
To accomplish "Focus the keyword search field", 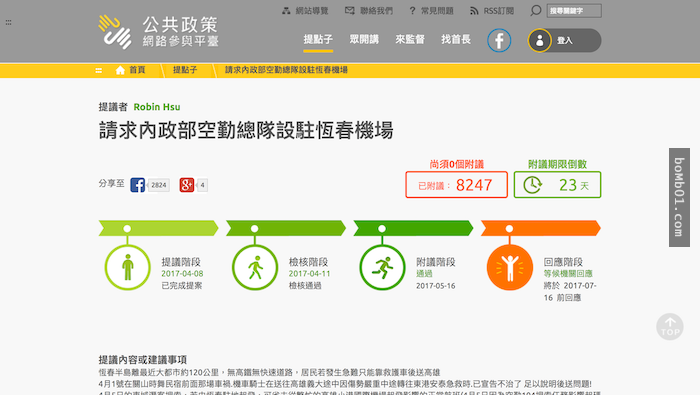I will coord(574,11).
